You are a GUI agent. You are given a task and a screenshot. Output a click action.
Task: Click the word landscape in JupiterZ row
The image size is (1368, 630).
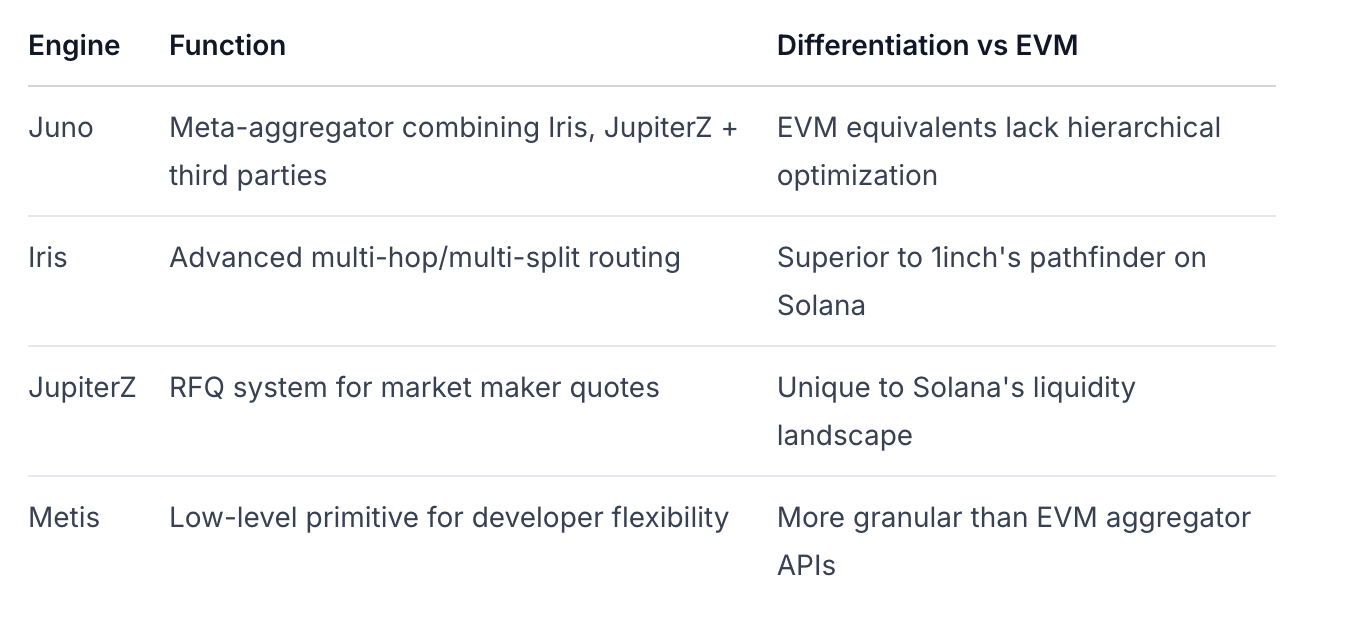tap(844, 436)
